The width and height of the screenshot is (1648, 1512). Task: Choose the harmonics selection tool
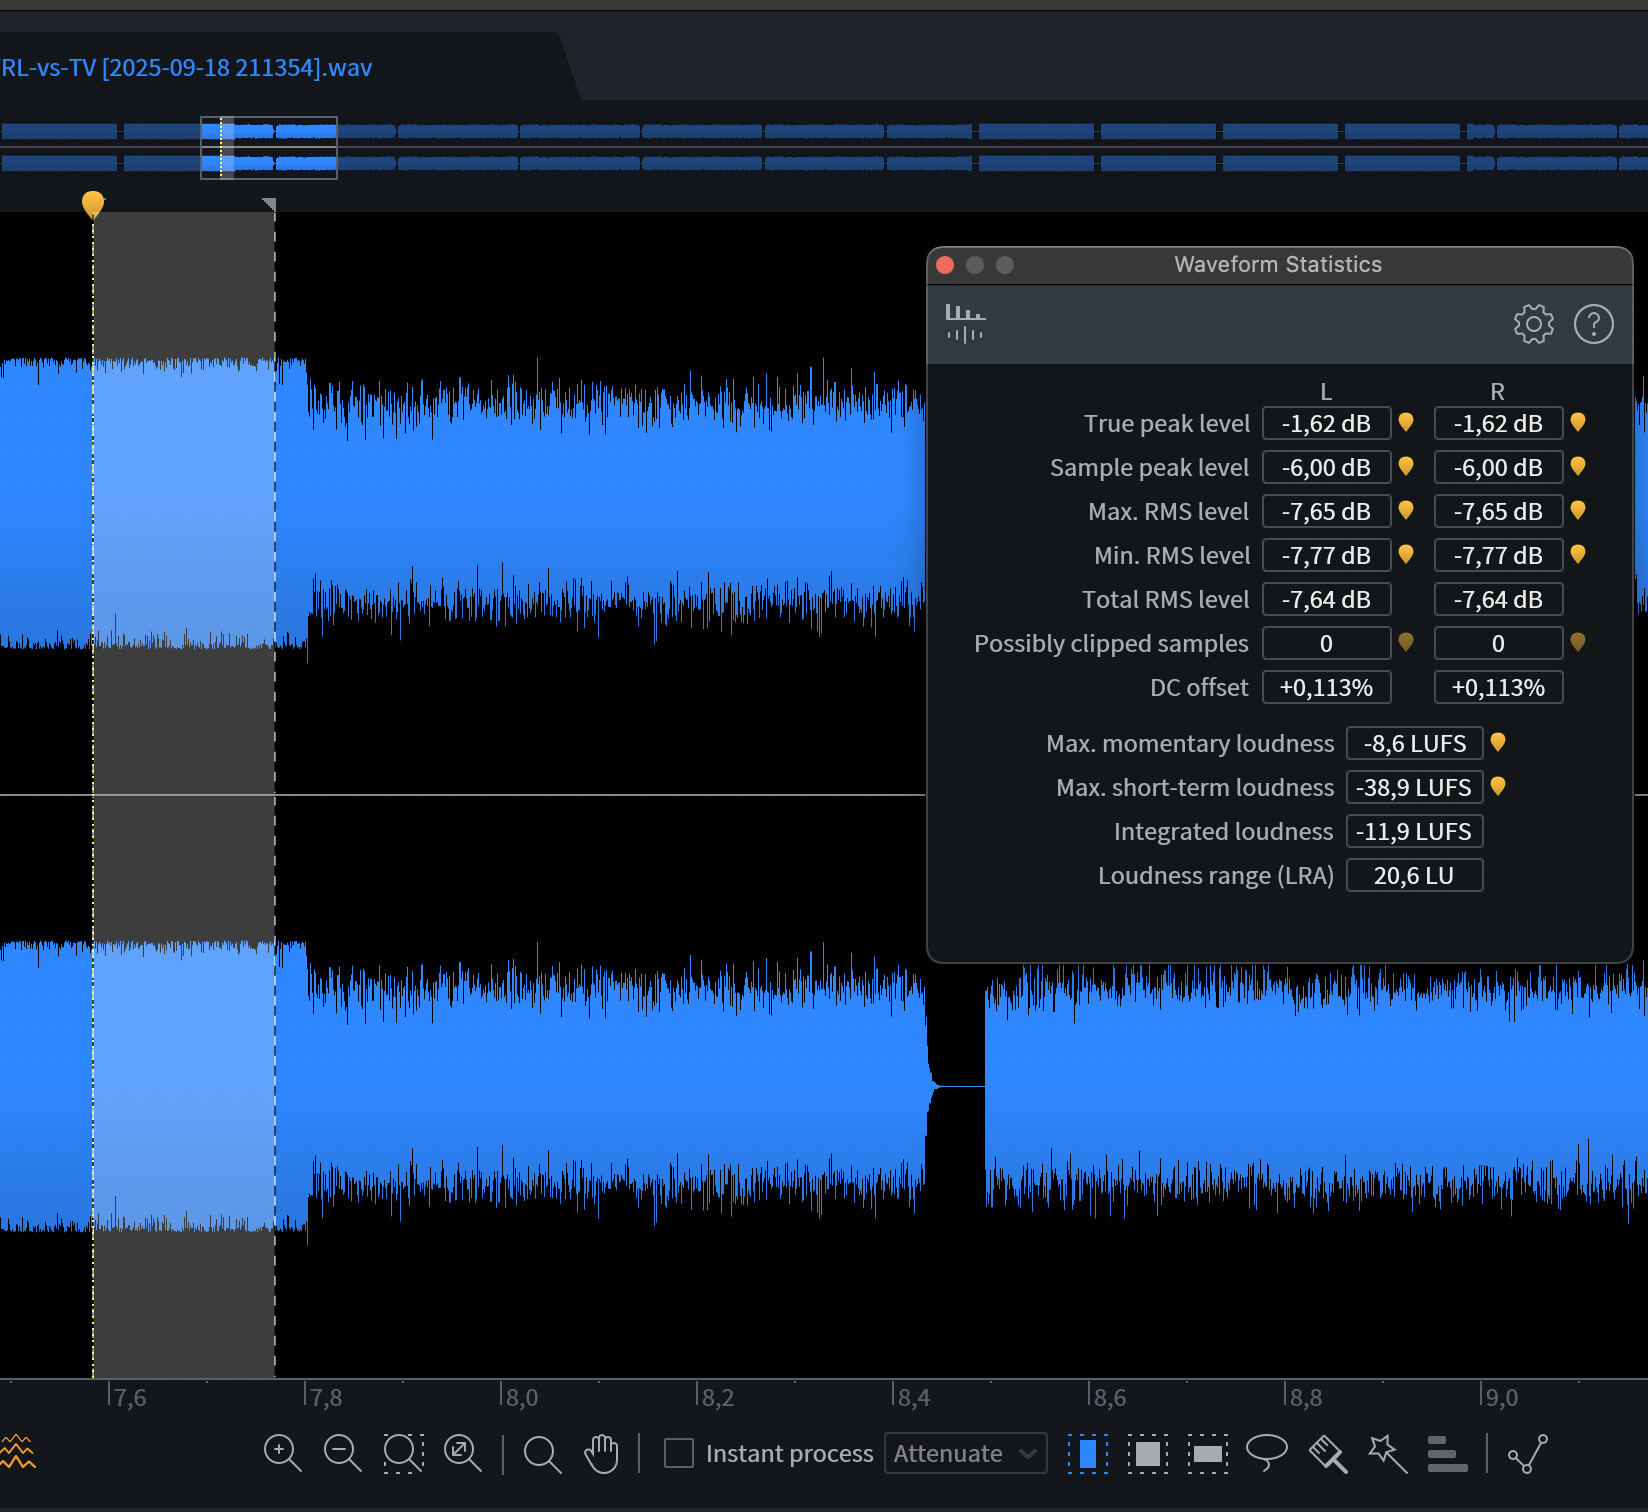click(x=1447, y=1453)
